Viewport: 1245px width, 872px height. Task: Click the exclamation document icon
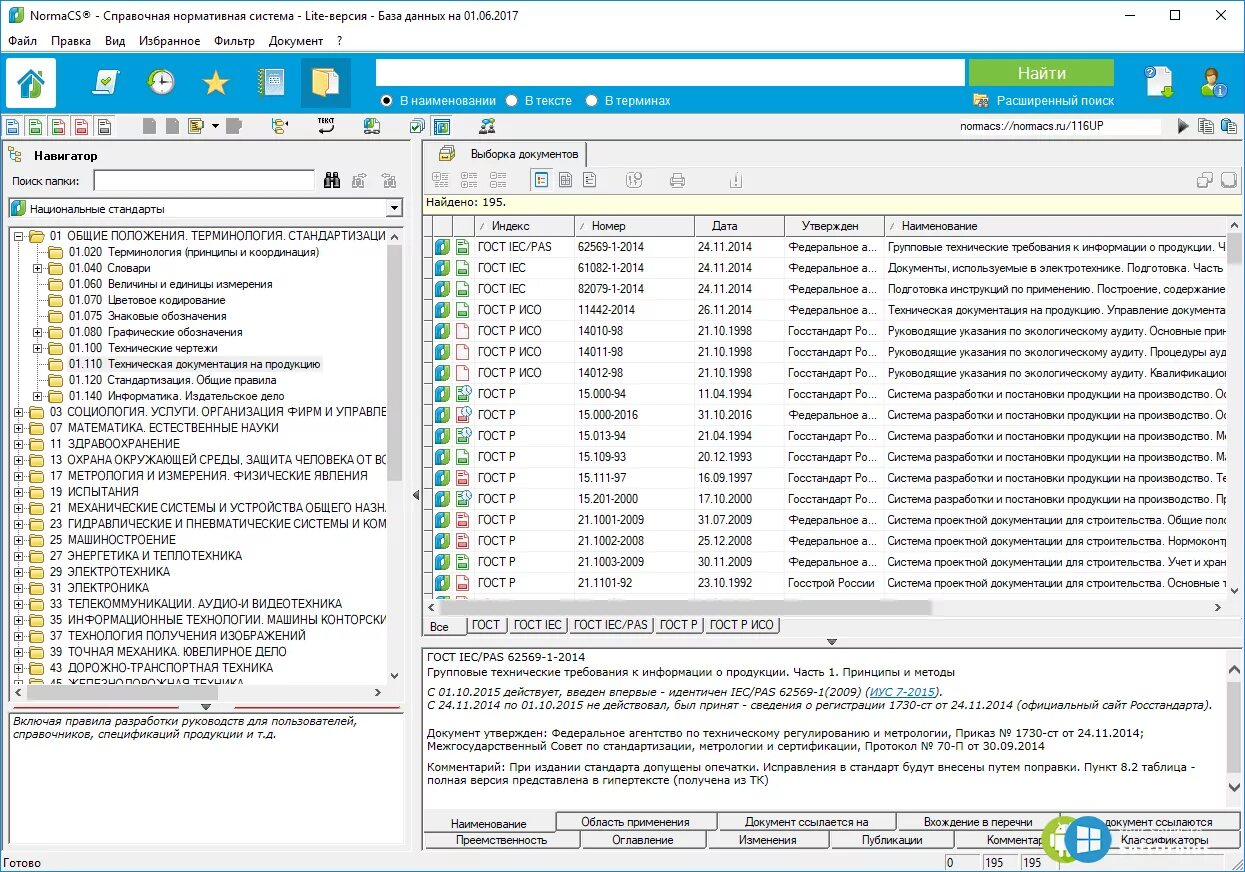tap(735, 180)
